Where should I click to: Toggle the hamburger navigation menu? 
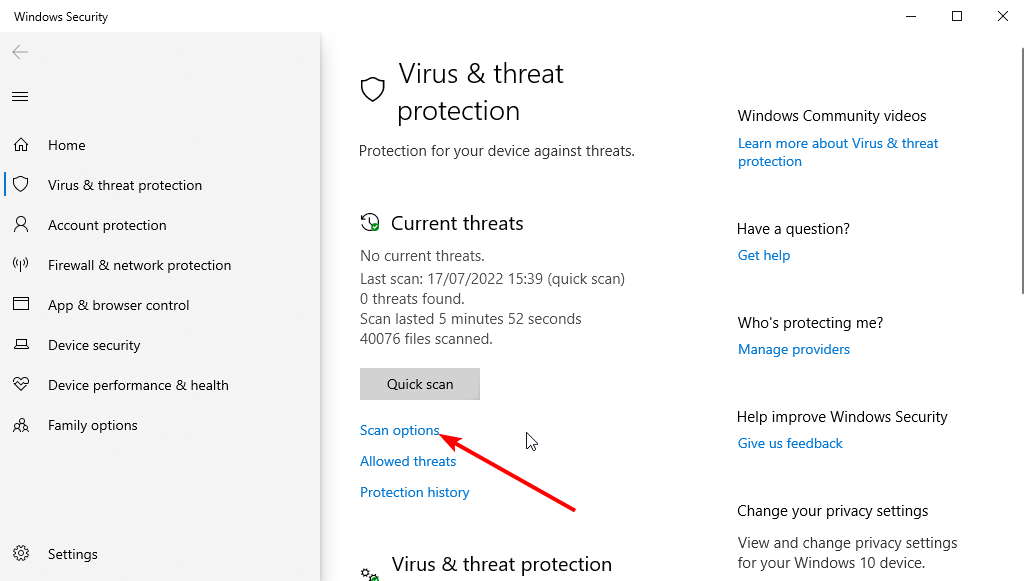tap(20, 97)
